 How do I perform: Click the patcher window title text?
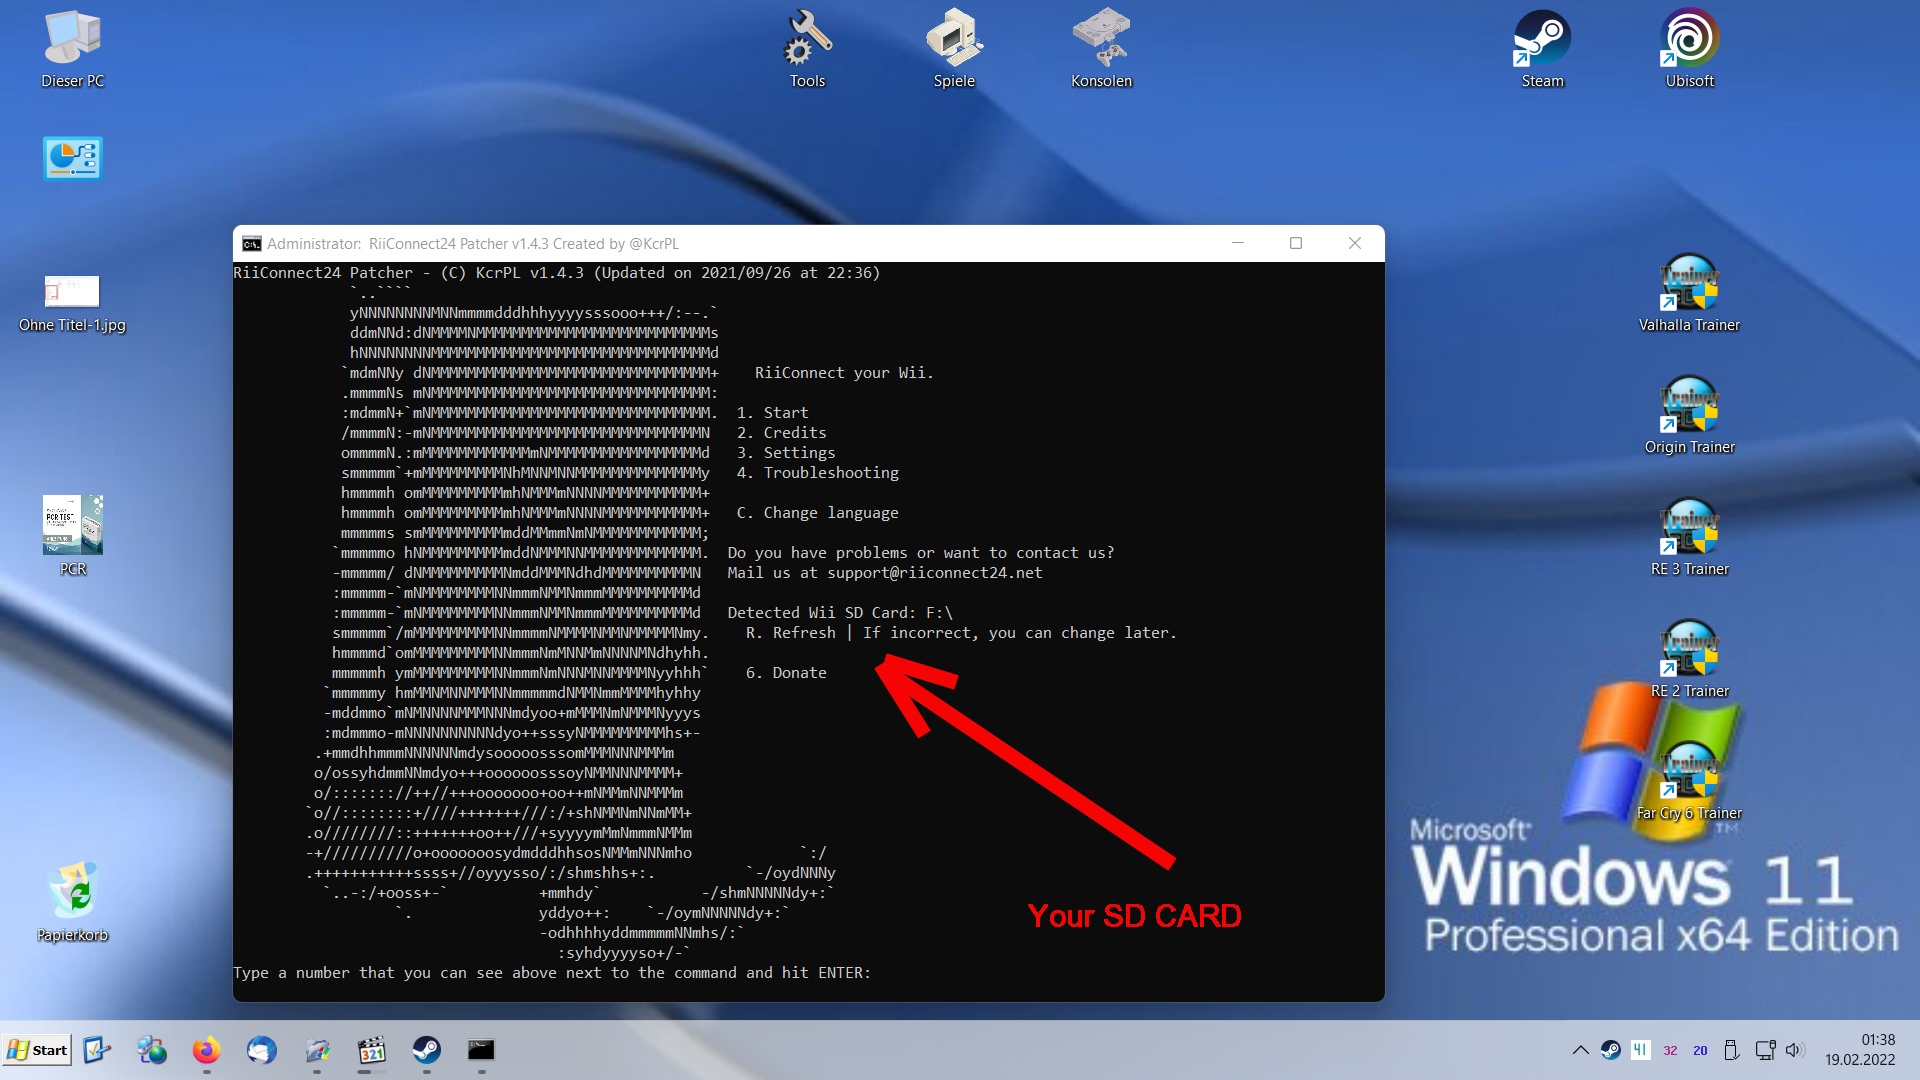pyautogui.click(x=473, y=244)
